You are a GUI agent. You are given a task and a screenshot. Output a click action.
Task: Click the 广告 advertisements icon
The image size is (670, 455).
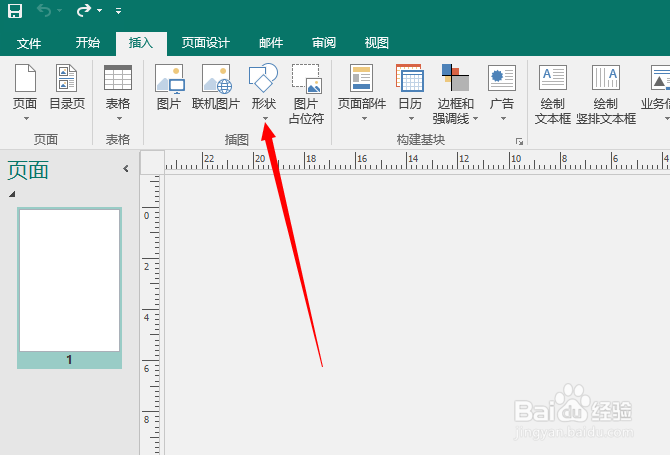(502, 78)
